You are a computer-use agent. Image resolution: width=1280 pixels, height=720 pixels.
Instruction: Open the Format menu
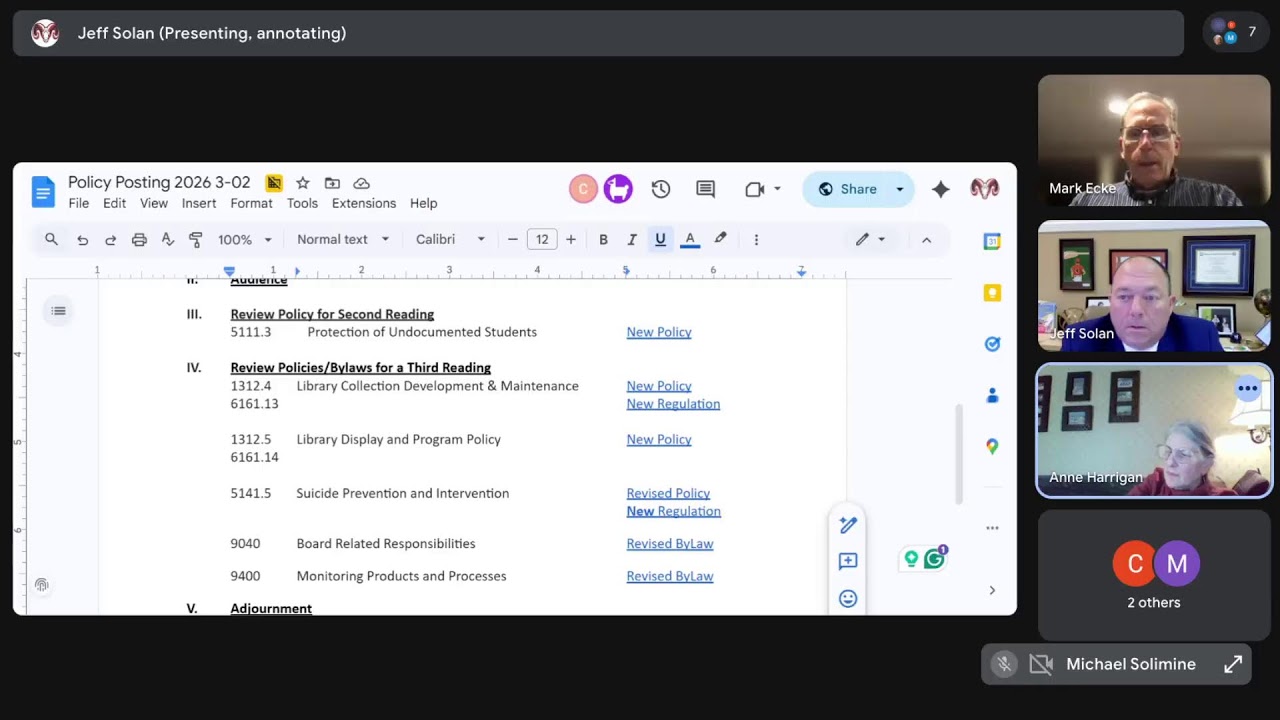251,203
